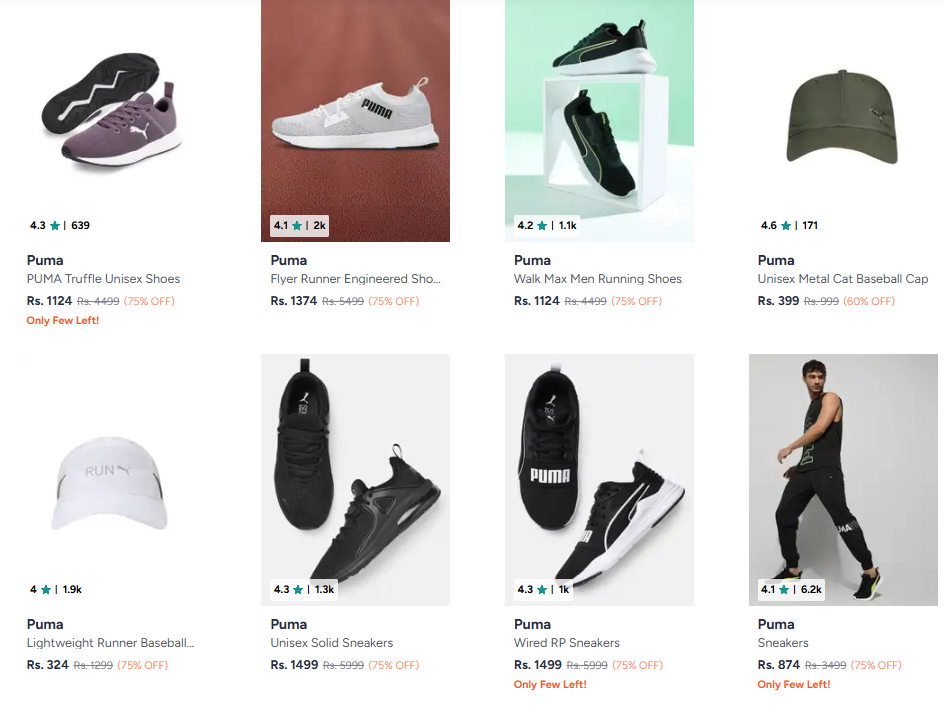
Task: Click the Rs. 874 price of Sneakers
Action: coord(778,665)
